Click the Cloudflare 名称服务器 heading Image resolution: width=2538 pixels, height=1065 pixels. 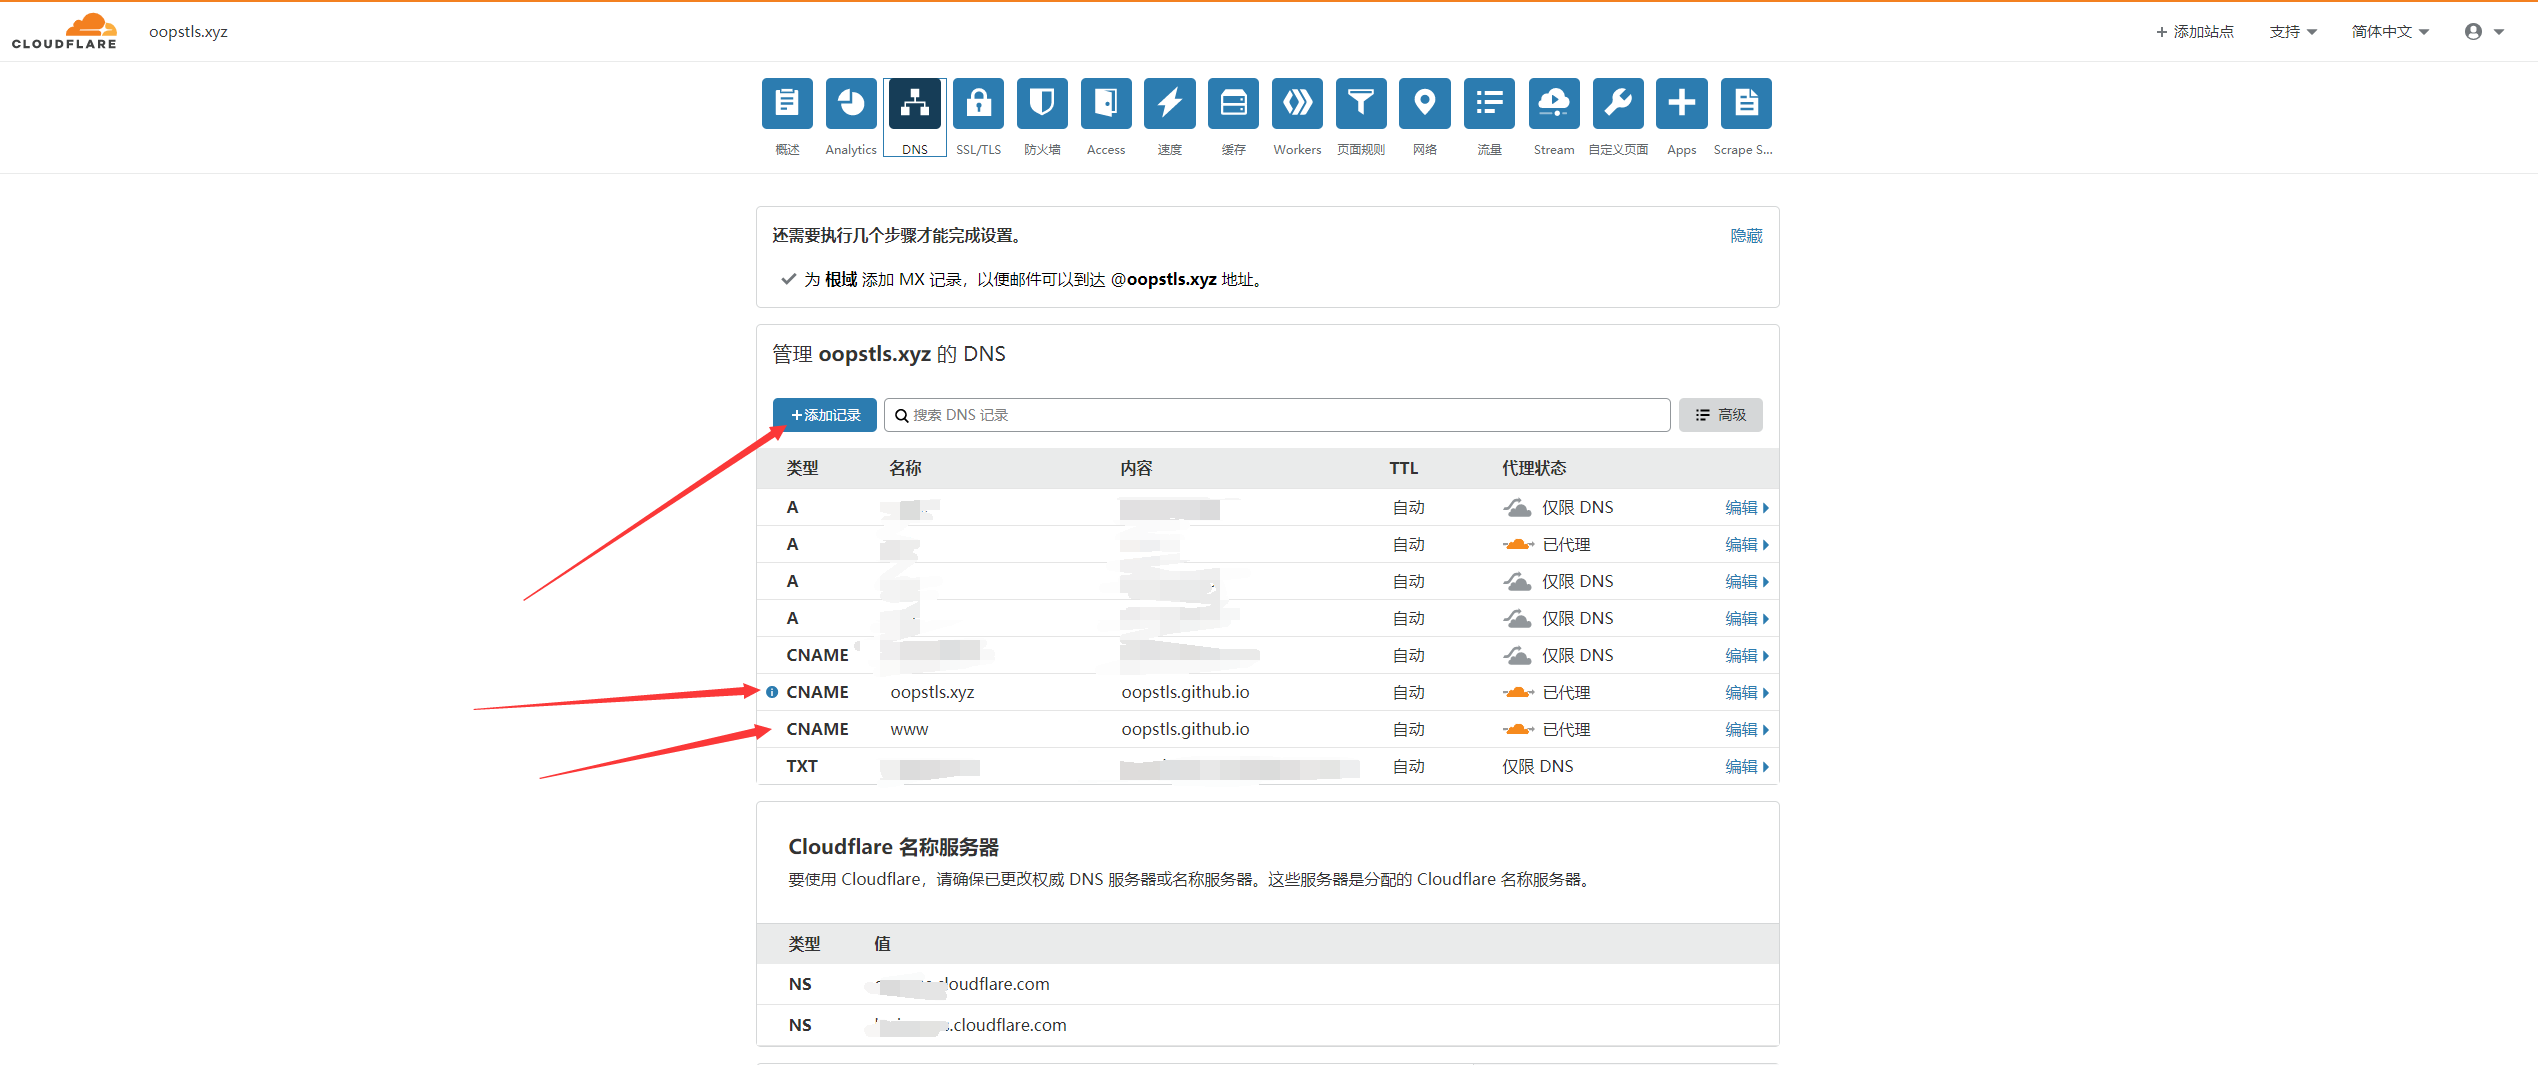pyautogui.click(x=894, y=847)
